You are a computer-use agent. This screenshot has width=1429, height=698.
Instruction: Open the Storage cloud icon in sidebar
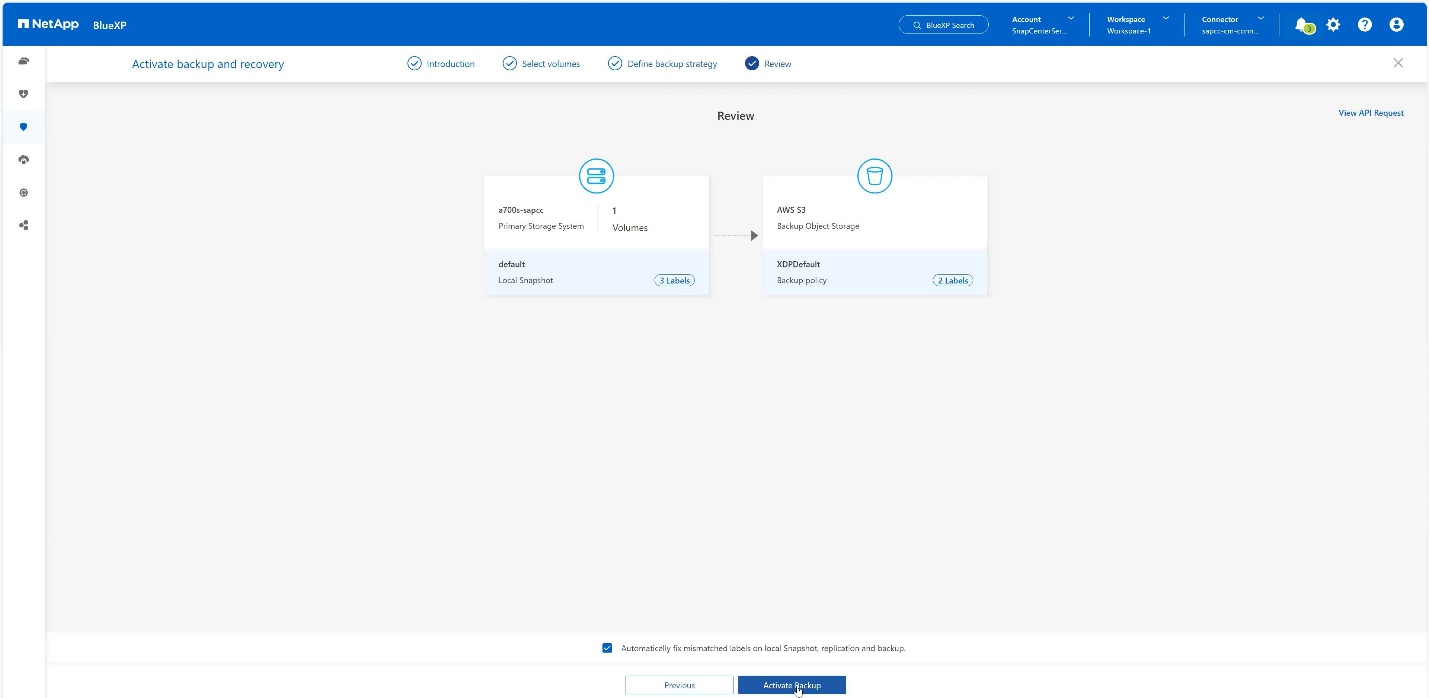click(x=24, y=61)
